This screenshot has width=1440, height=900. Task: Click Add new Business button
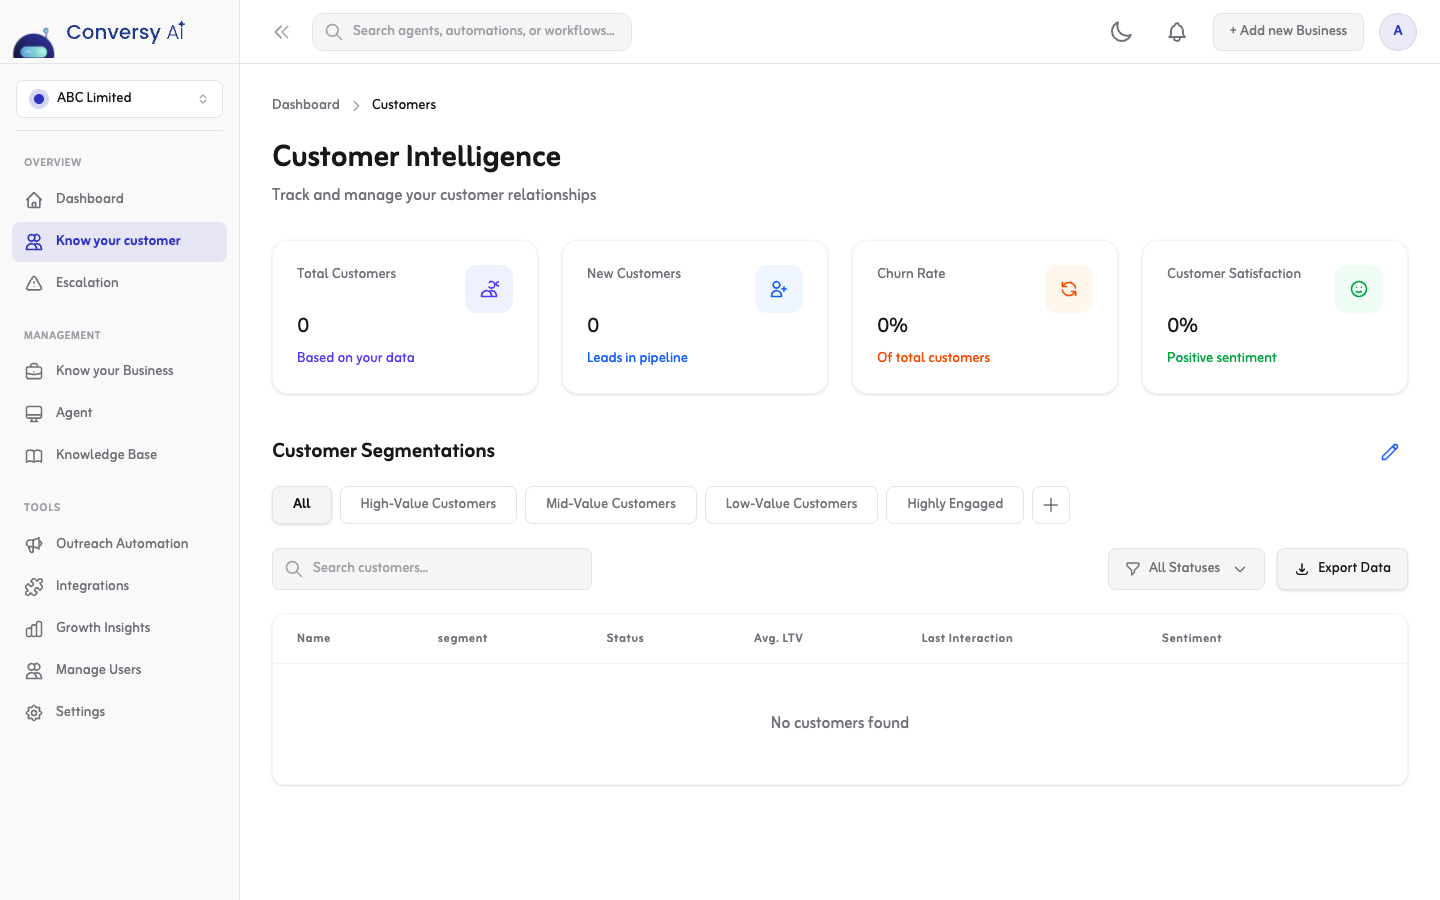(1288, 32)
